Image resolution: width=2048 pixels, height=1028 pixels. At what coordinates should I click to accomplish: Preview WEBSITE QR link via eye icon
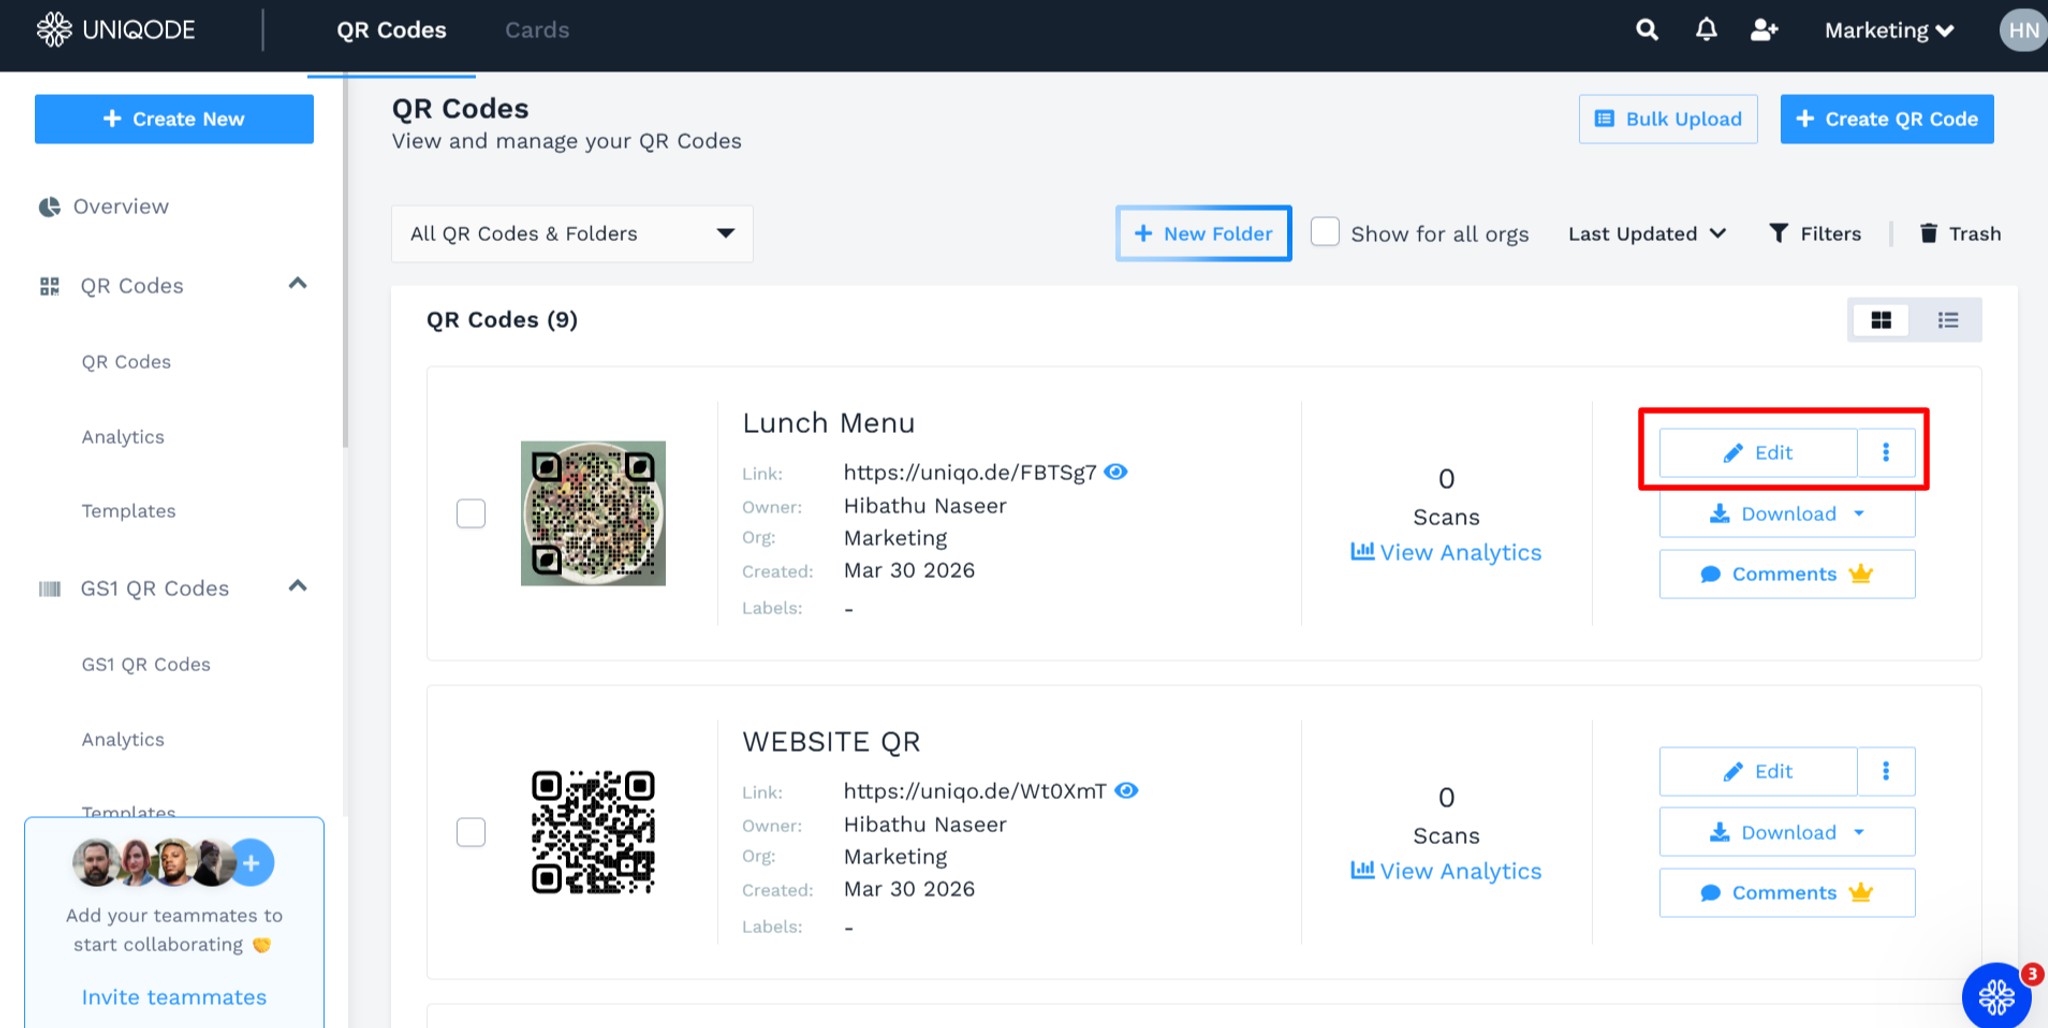[1126, 790]
